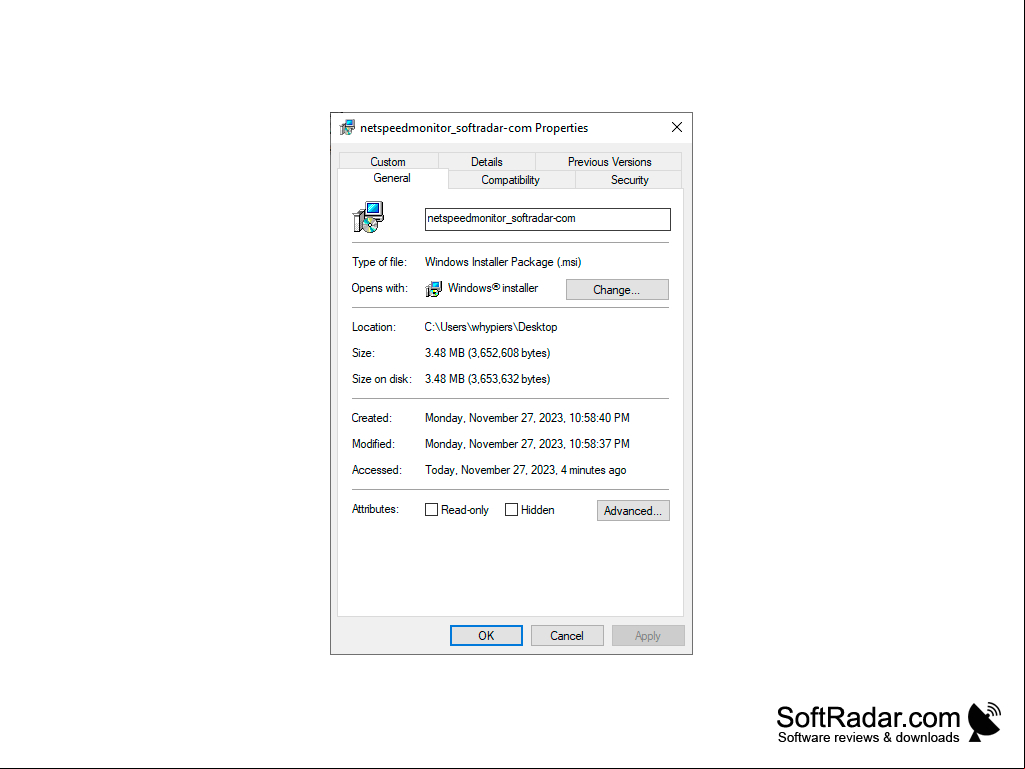Click the Created date ending 10:58:40 PM
Screen dimensions: 1025x769
click(x=528, y=418)
